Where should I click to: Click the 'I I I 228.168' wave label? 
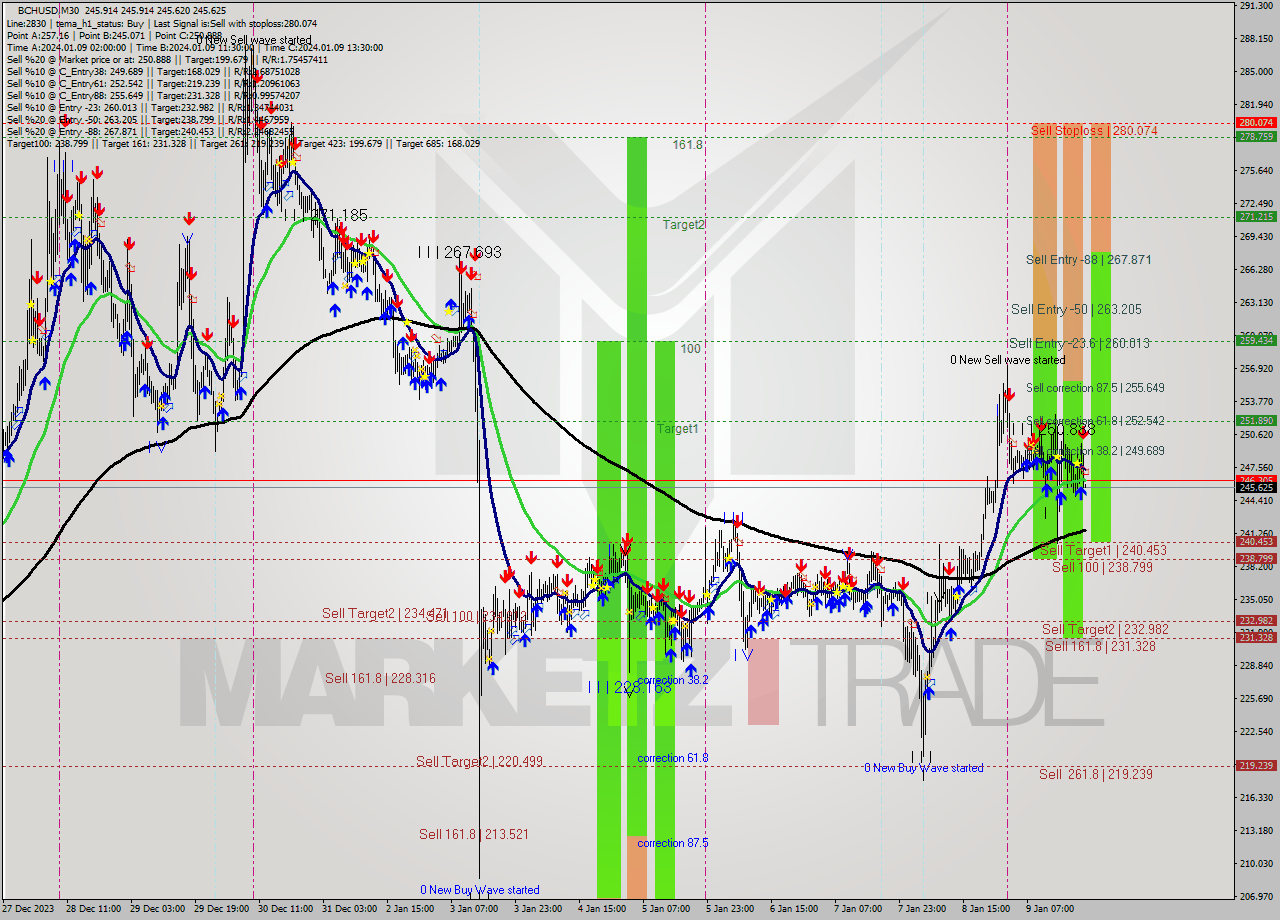[x=629, y=688]
